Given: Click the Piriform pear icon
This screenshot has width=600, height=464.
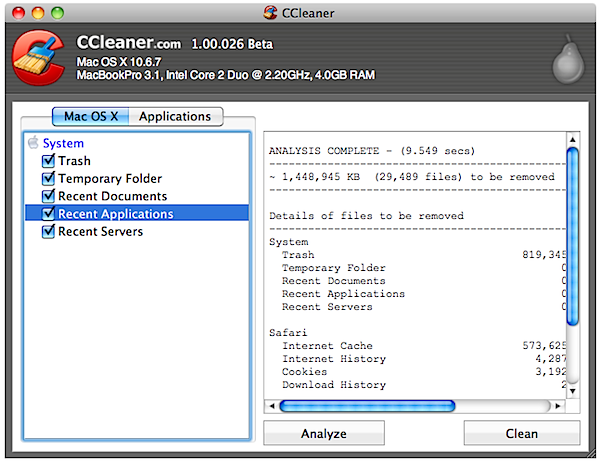Looking at the screenshot, I should click(566, 64).
